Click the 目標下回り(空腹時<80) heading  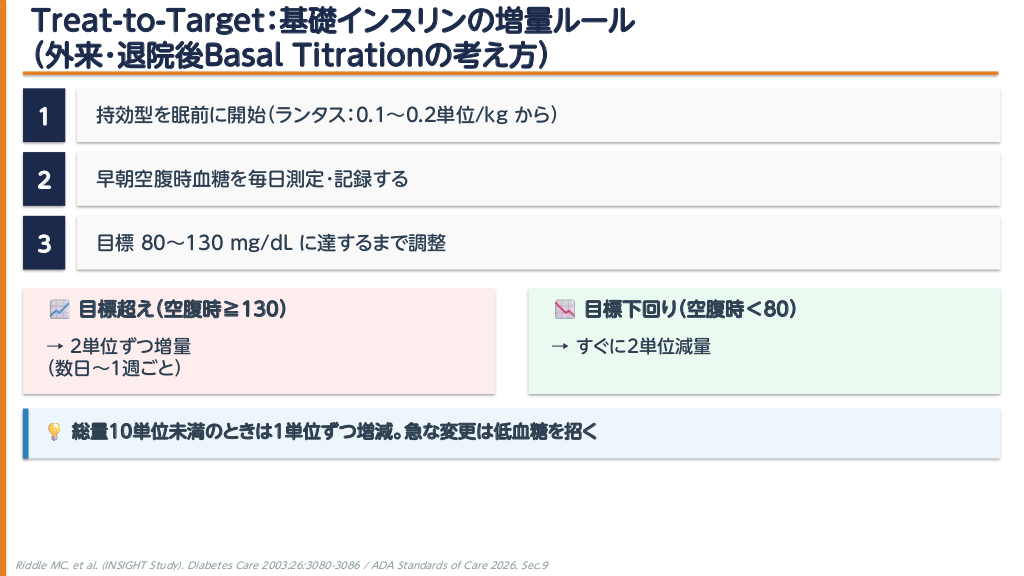coord(690,310)
